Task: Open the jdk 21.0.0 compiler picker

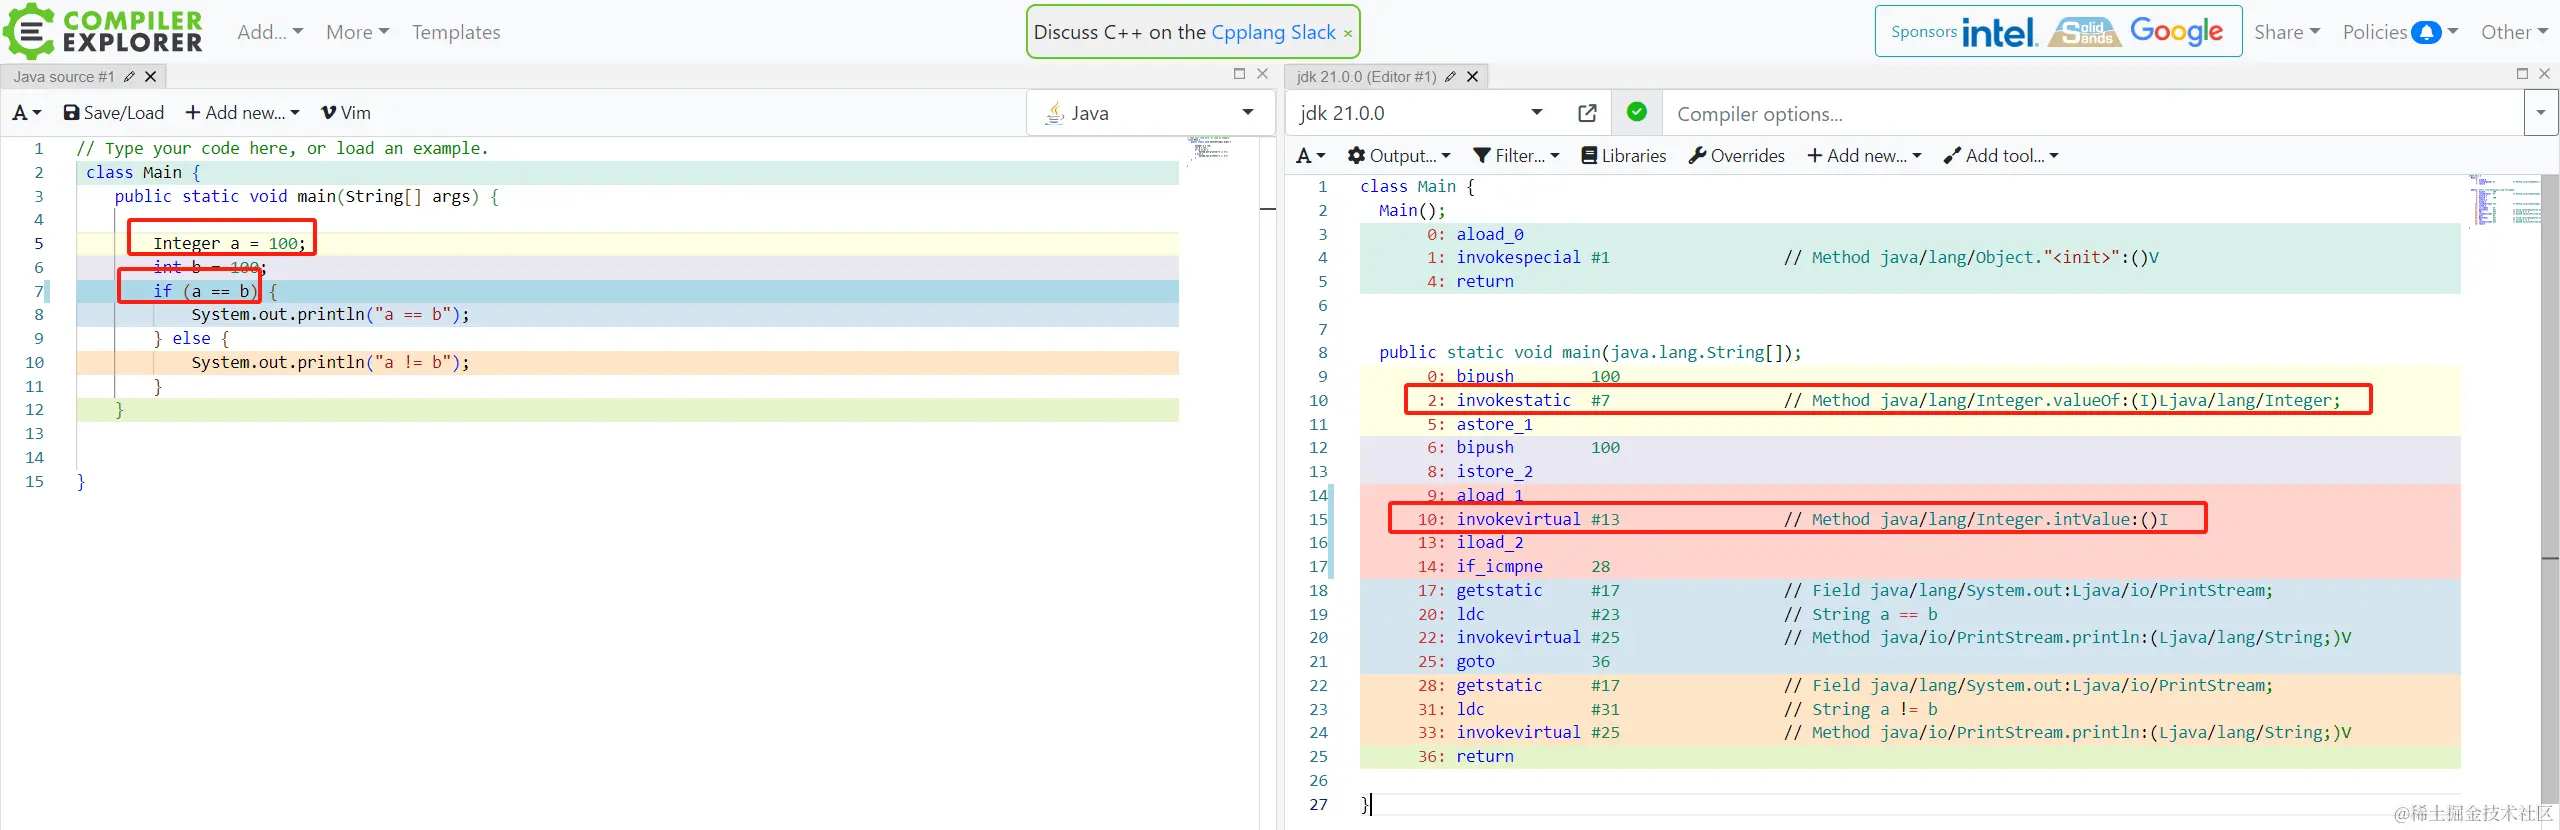Action: click(x=1421, y=113)
